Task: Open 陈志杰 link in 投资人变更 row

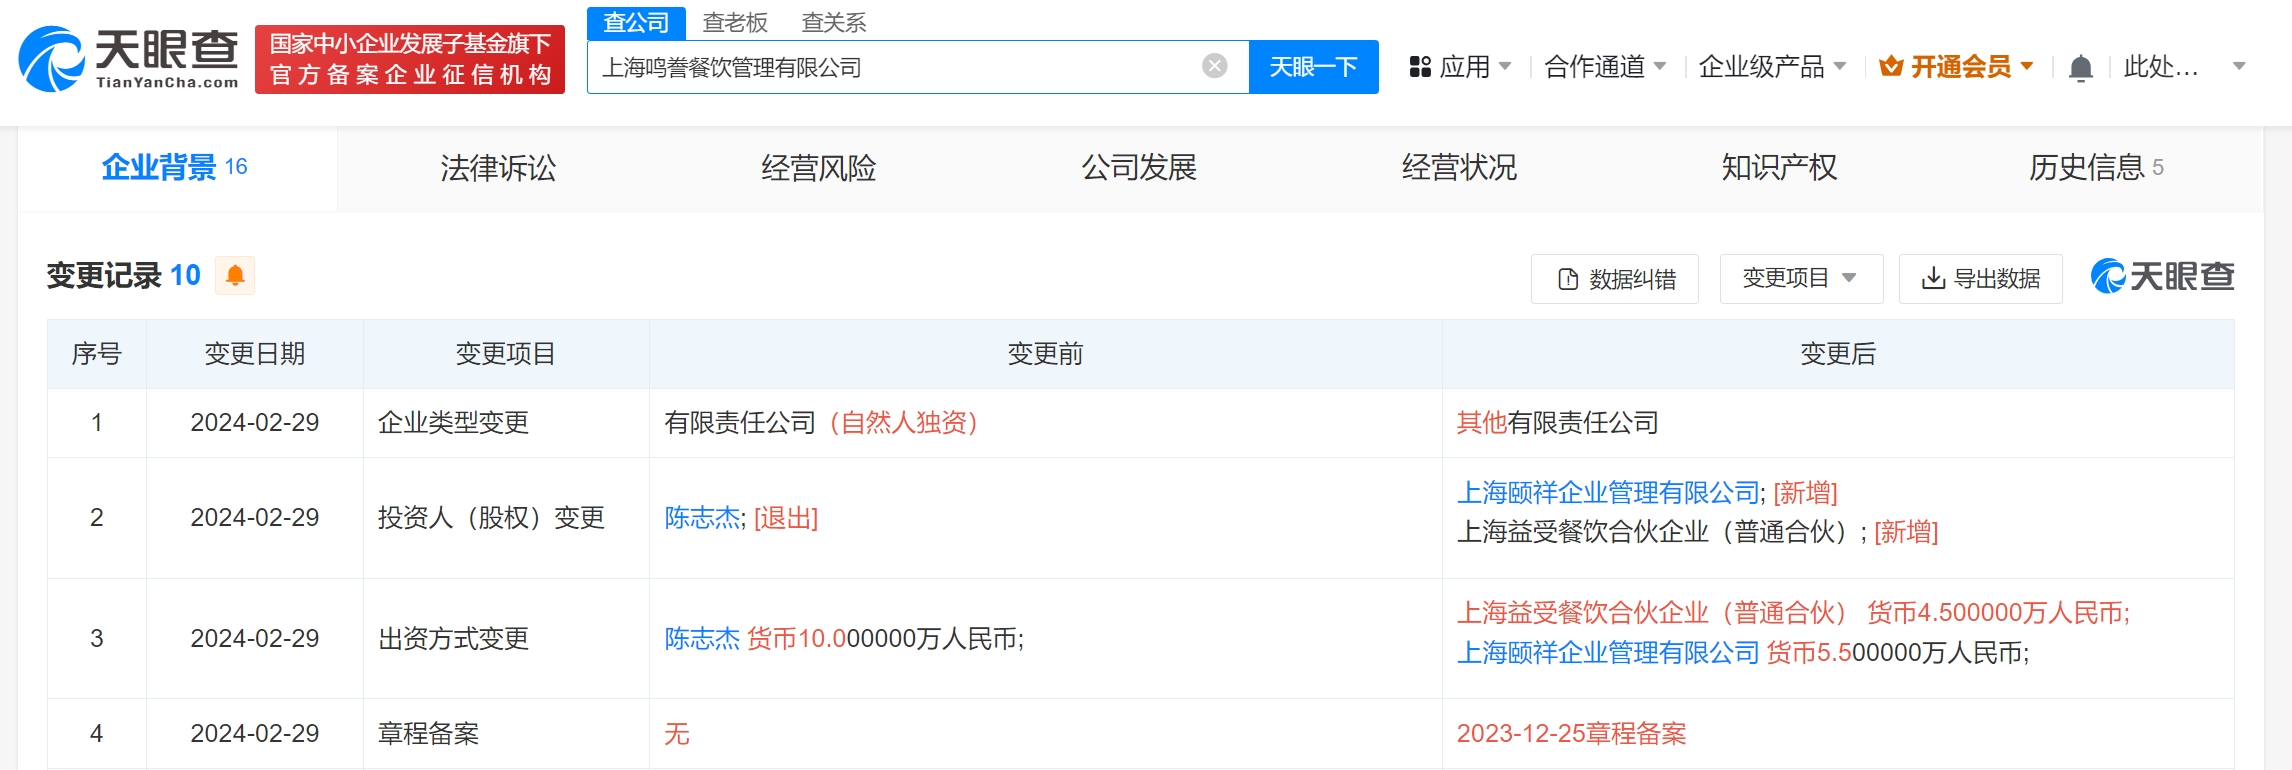Action: tap(702, 518)
